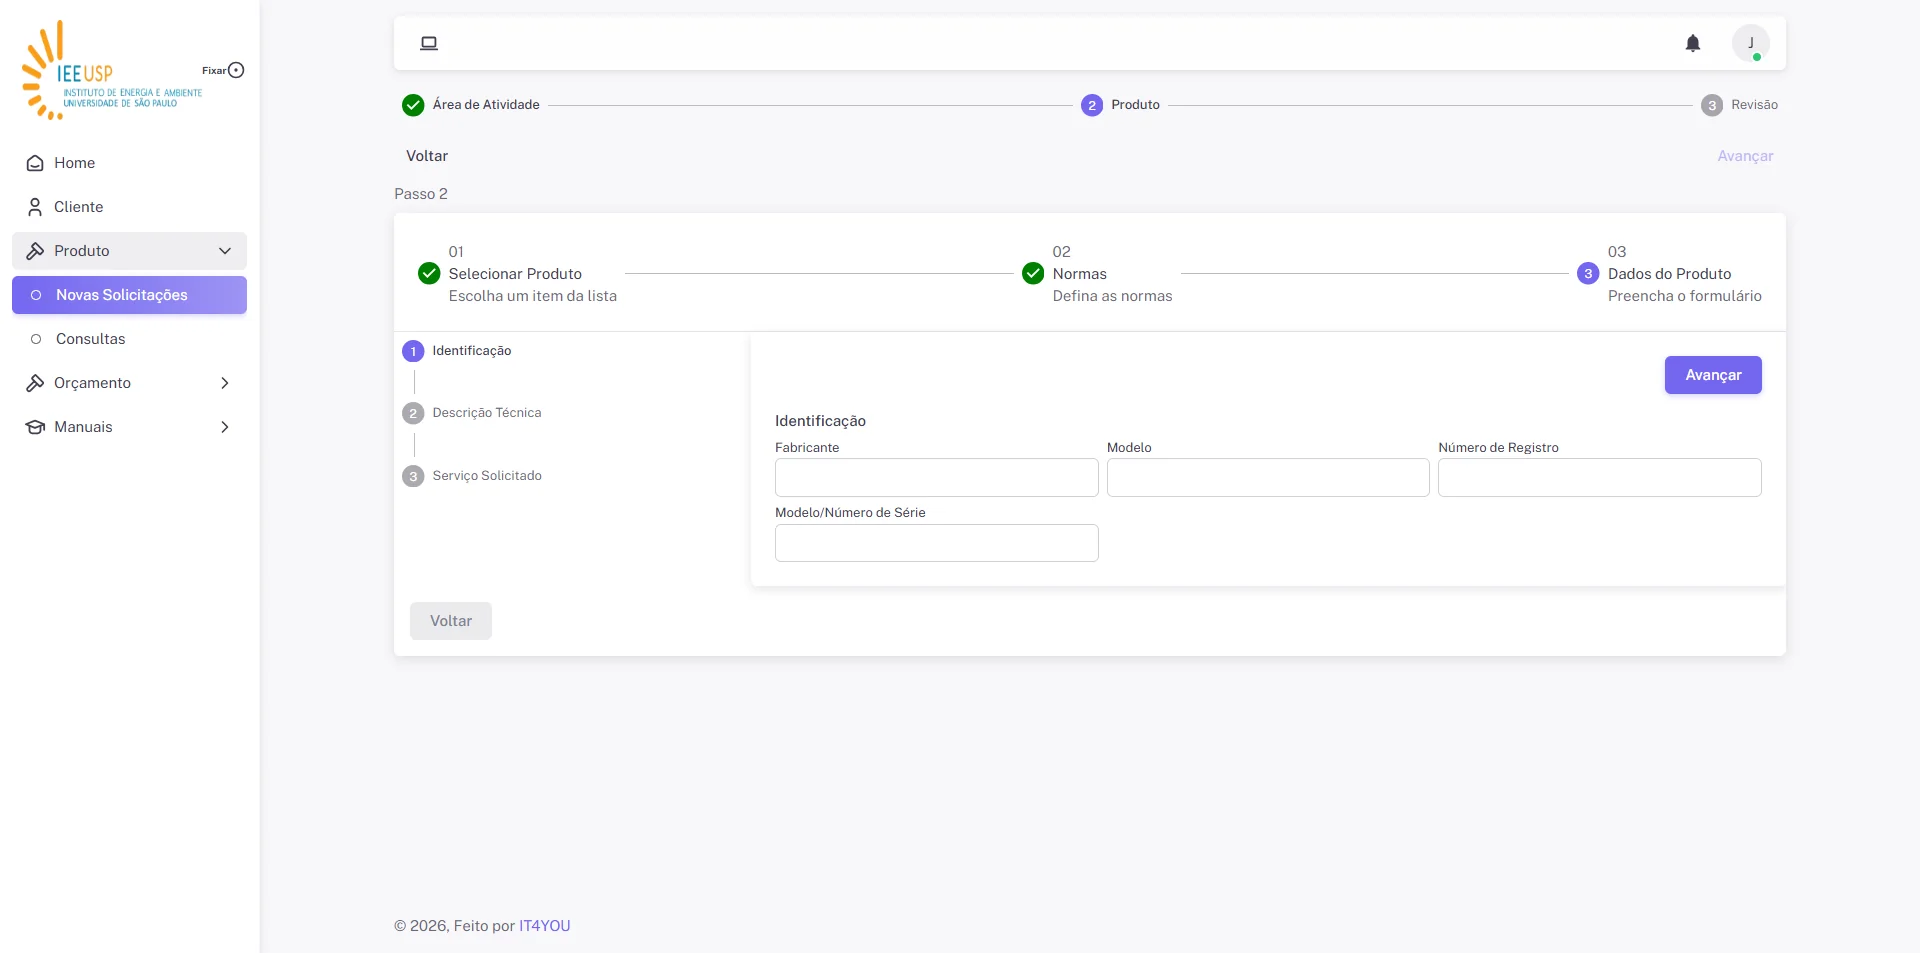Open Identificação vertical step
The width and height of the screenshot is (1920, 953).
coord(457,351)
